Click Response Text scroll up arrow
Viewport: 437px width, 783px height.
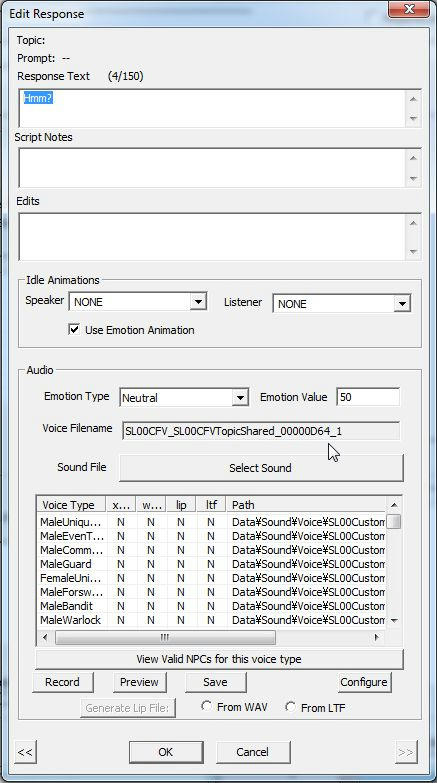[x=413, y=99]
